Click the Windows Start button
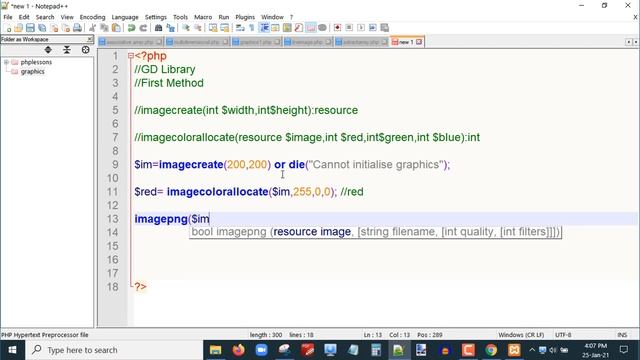640x360 pixels. pos(12,350)
